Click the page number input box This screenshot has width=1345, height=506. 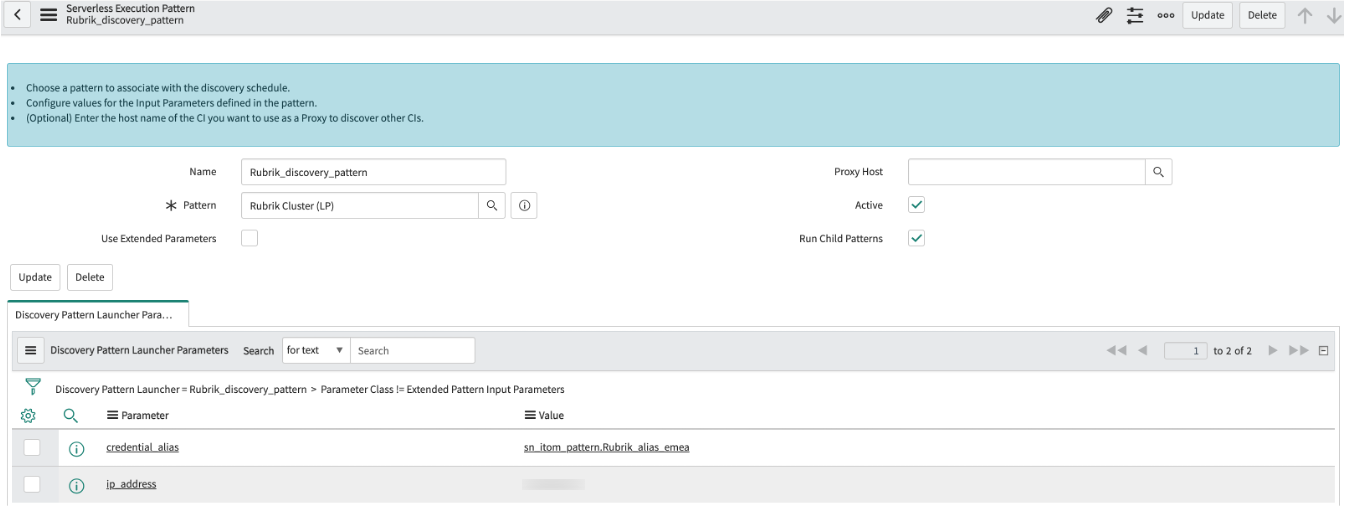pyautogui.click(x=1186, y=350)
